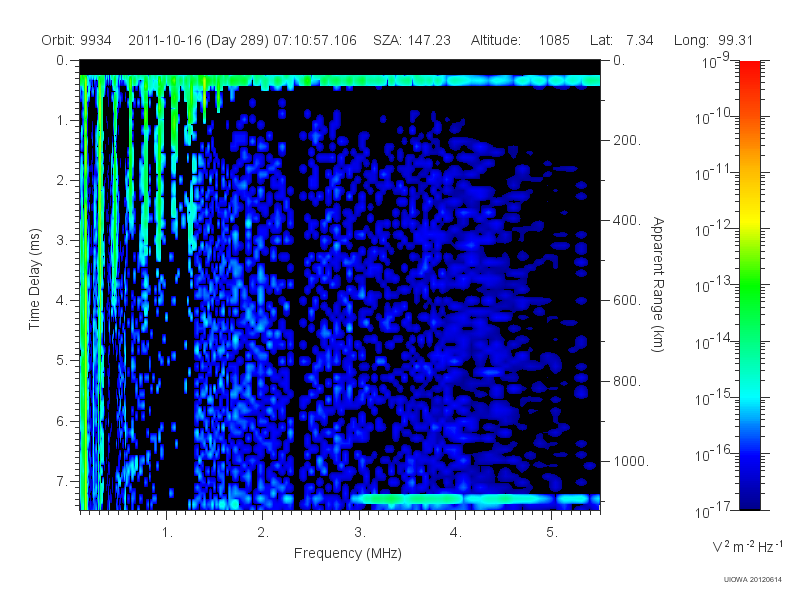The image size is (800, 600).
Task: Click the '0.' tick on time delay axis
Action: (62, 60)
